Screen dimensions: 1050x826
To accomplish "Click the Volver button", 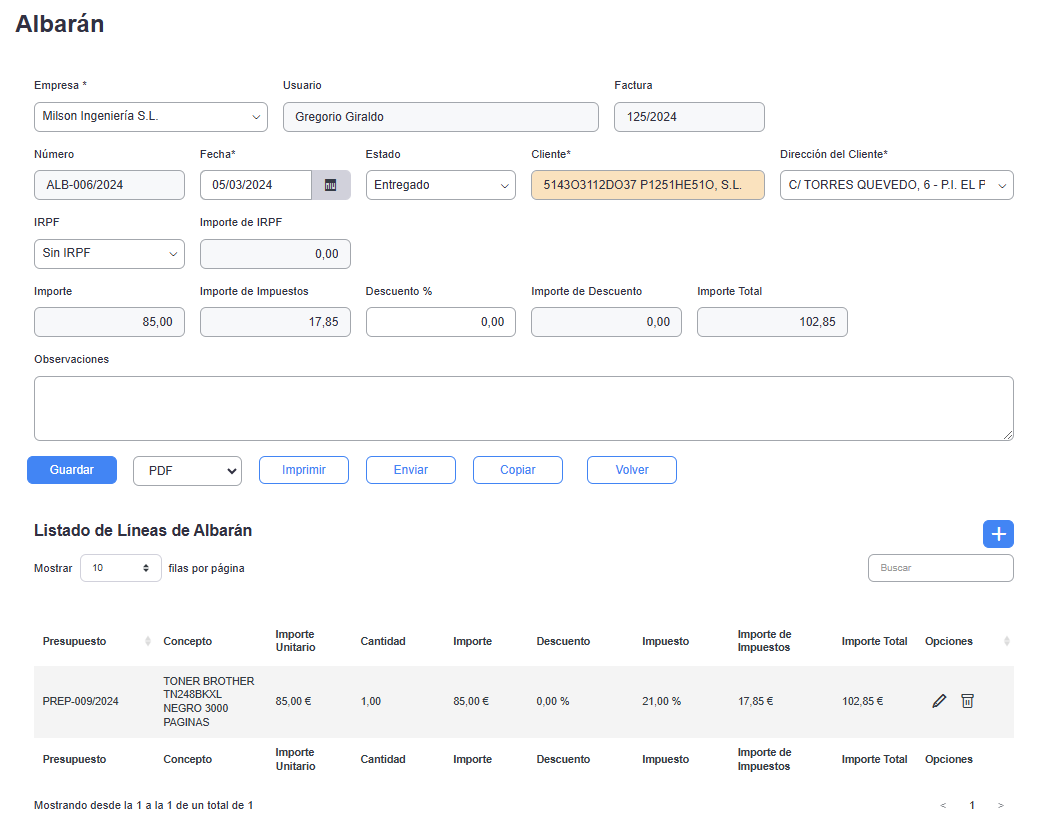I will [632, 470].
